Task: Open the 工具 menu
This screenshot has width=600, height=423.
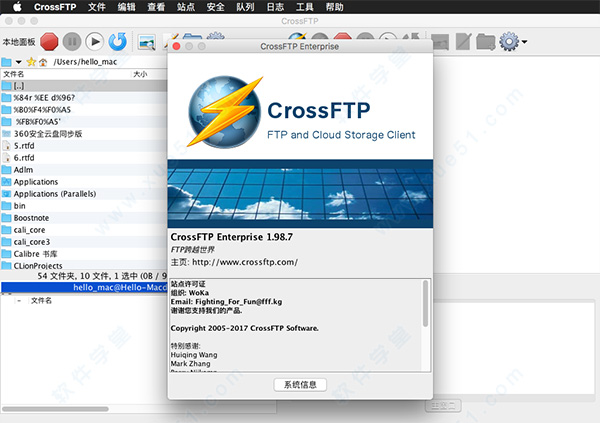Action: click(x=305, y=7)
